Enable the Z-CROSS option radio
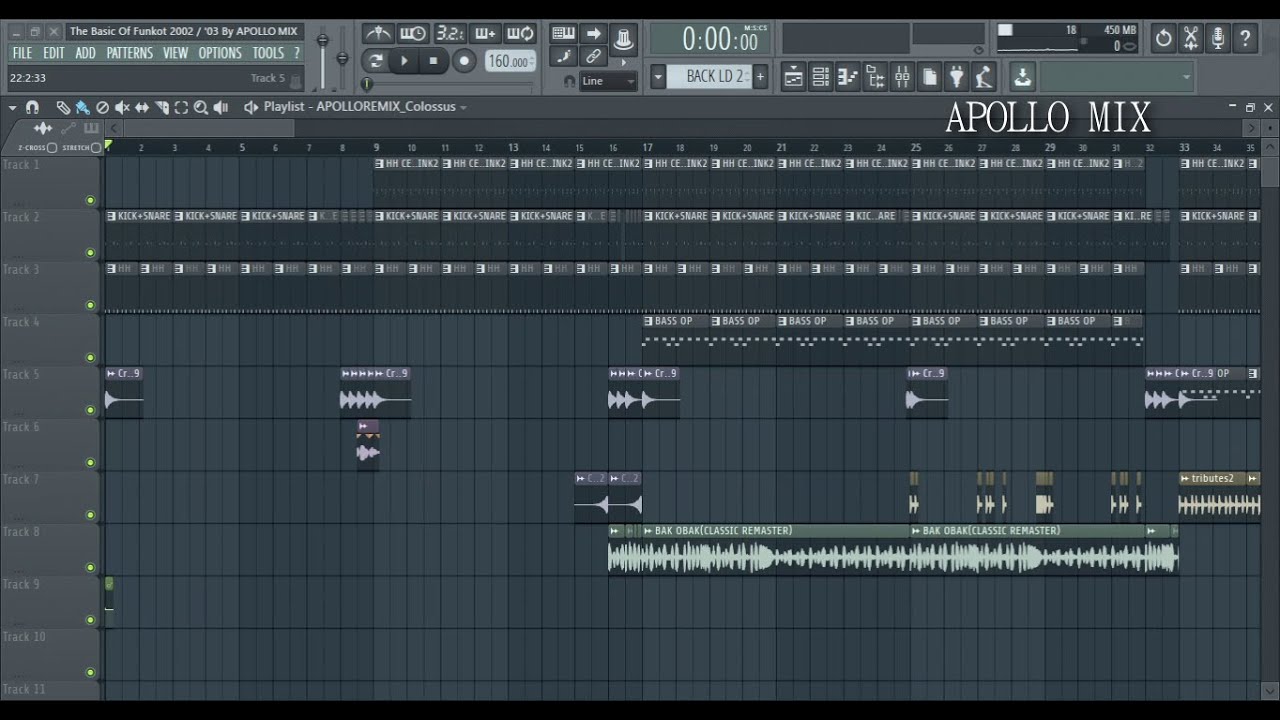 (x=52, y=148)
